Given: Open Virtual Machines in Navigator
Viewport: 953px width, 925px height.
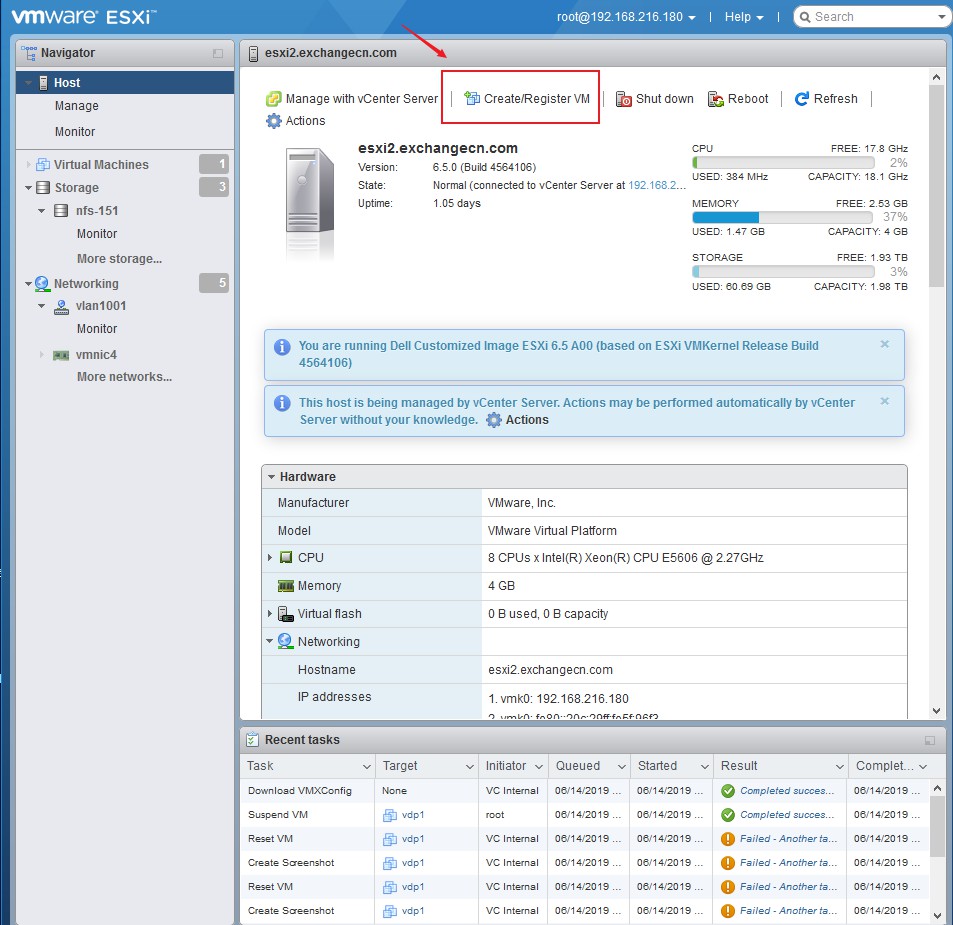Looking at the screenshot, I should 101,165.
